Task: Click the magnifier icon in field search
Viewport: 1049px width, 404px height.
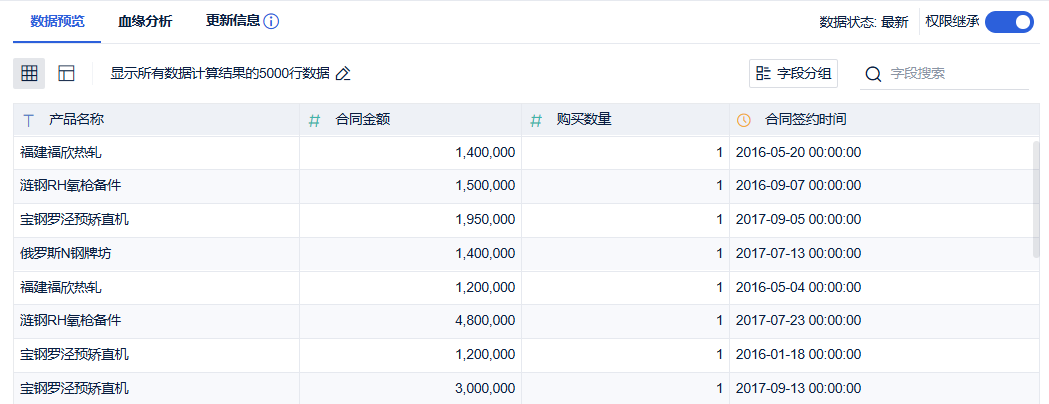Action: click(x=873, y=74)
